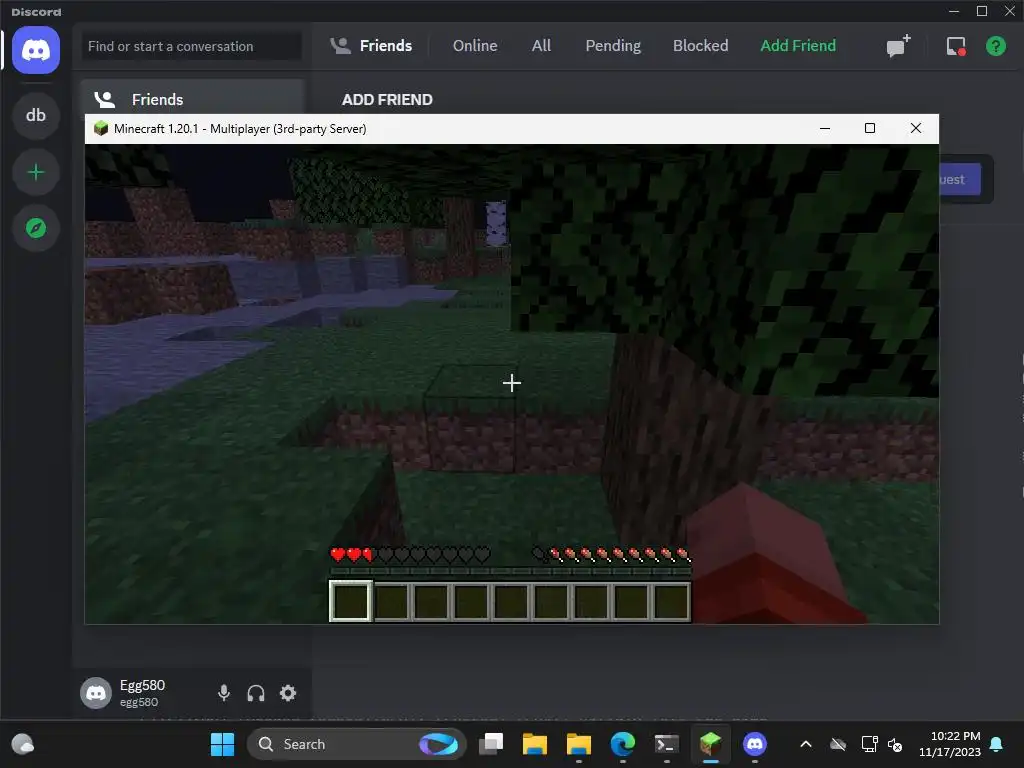1024x768 pixels.
Task: Focus the Find or start a conversation field
Action: click(x=192, y=46)
